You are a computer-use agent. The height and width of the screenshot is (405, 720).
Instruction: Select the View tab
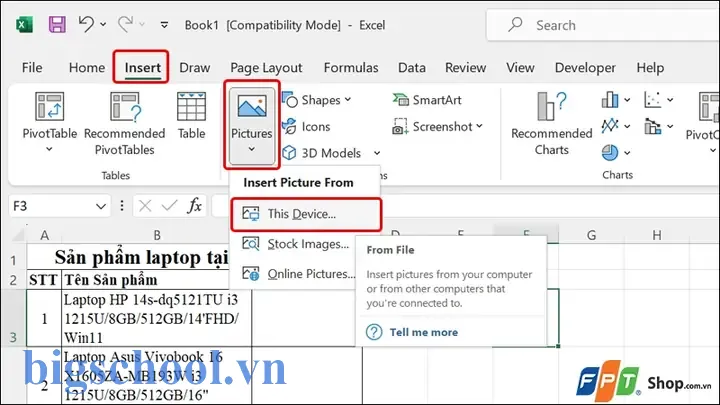point(520,68)
